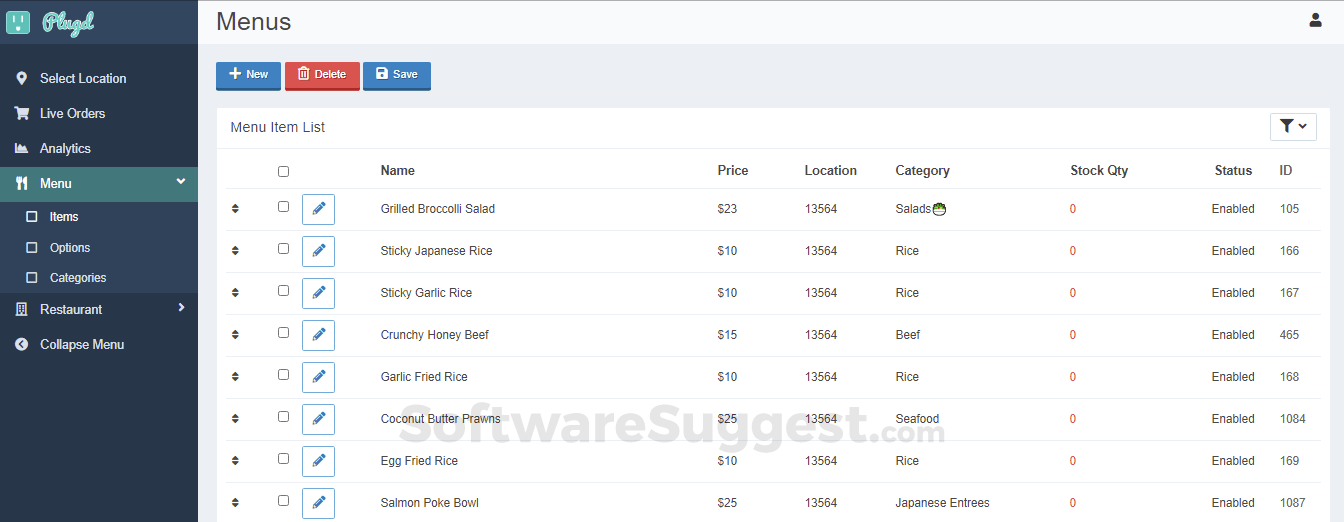
Task: Click the user profile icon
Action: [x=1315, y=20]
